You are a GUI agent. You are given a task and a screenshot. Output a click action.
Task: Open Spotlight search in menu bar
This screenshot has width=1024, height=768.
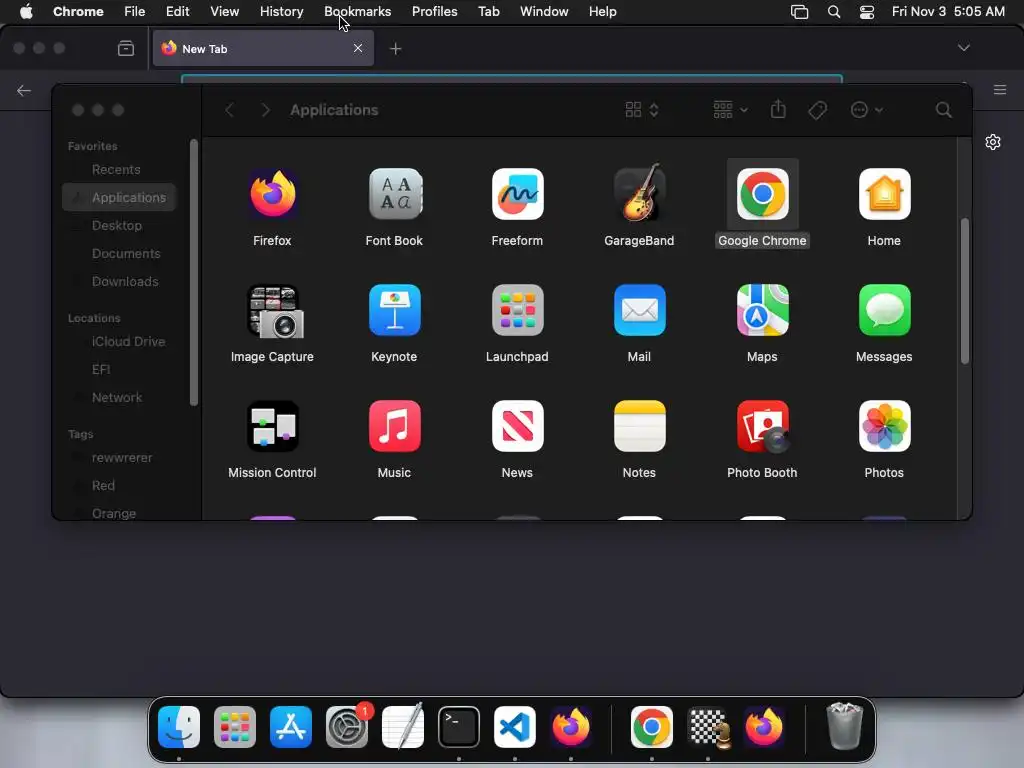[834, 12]
